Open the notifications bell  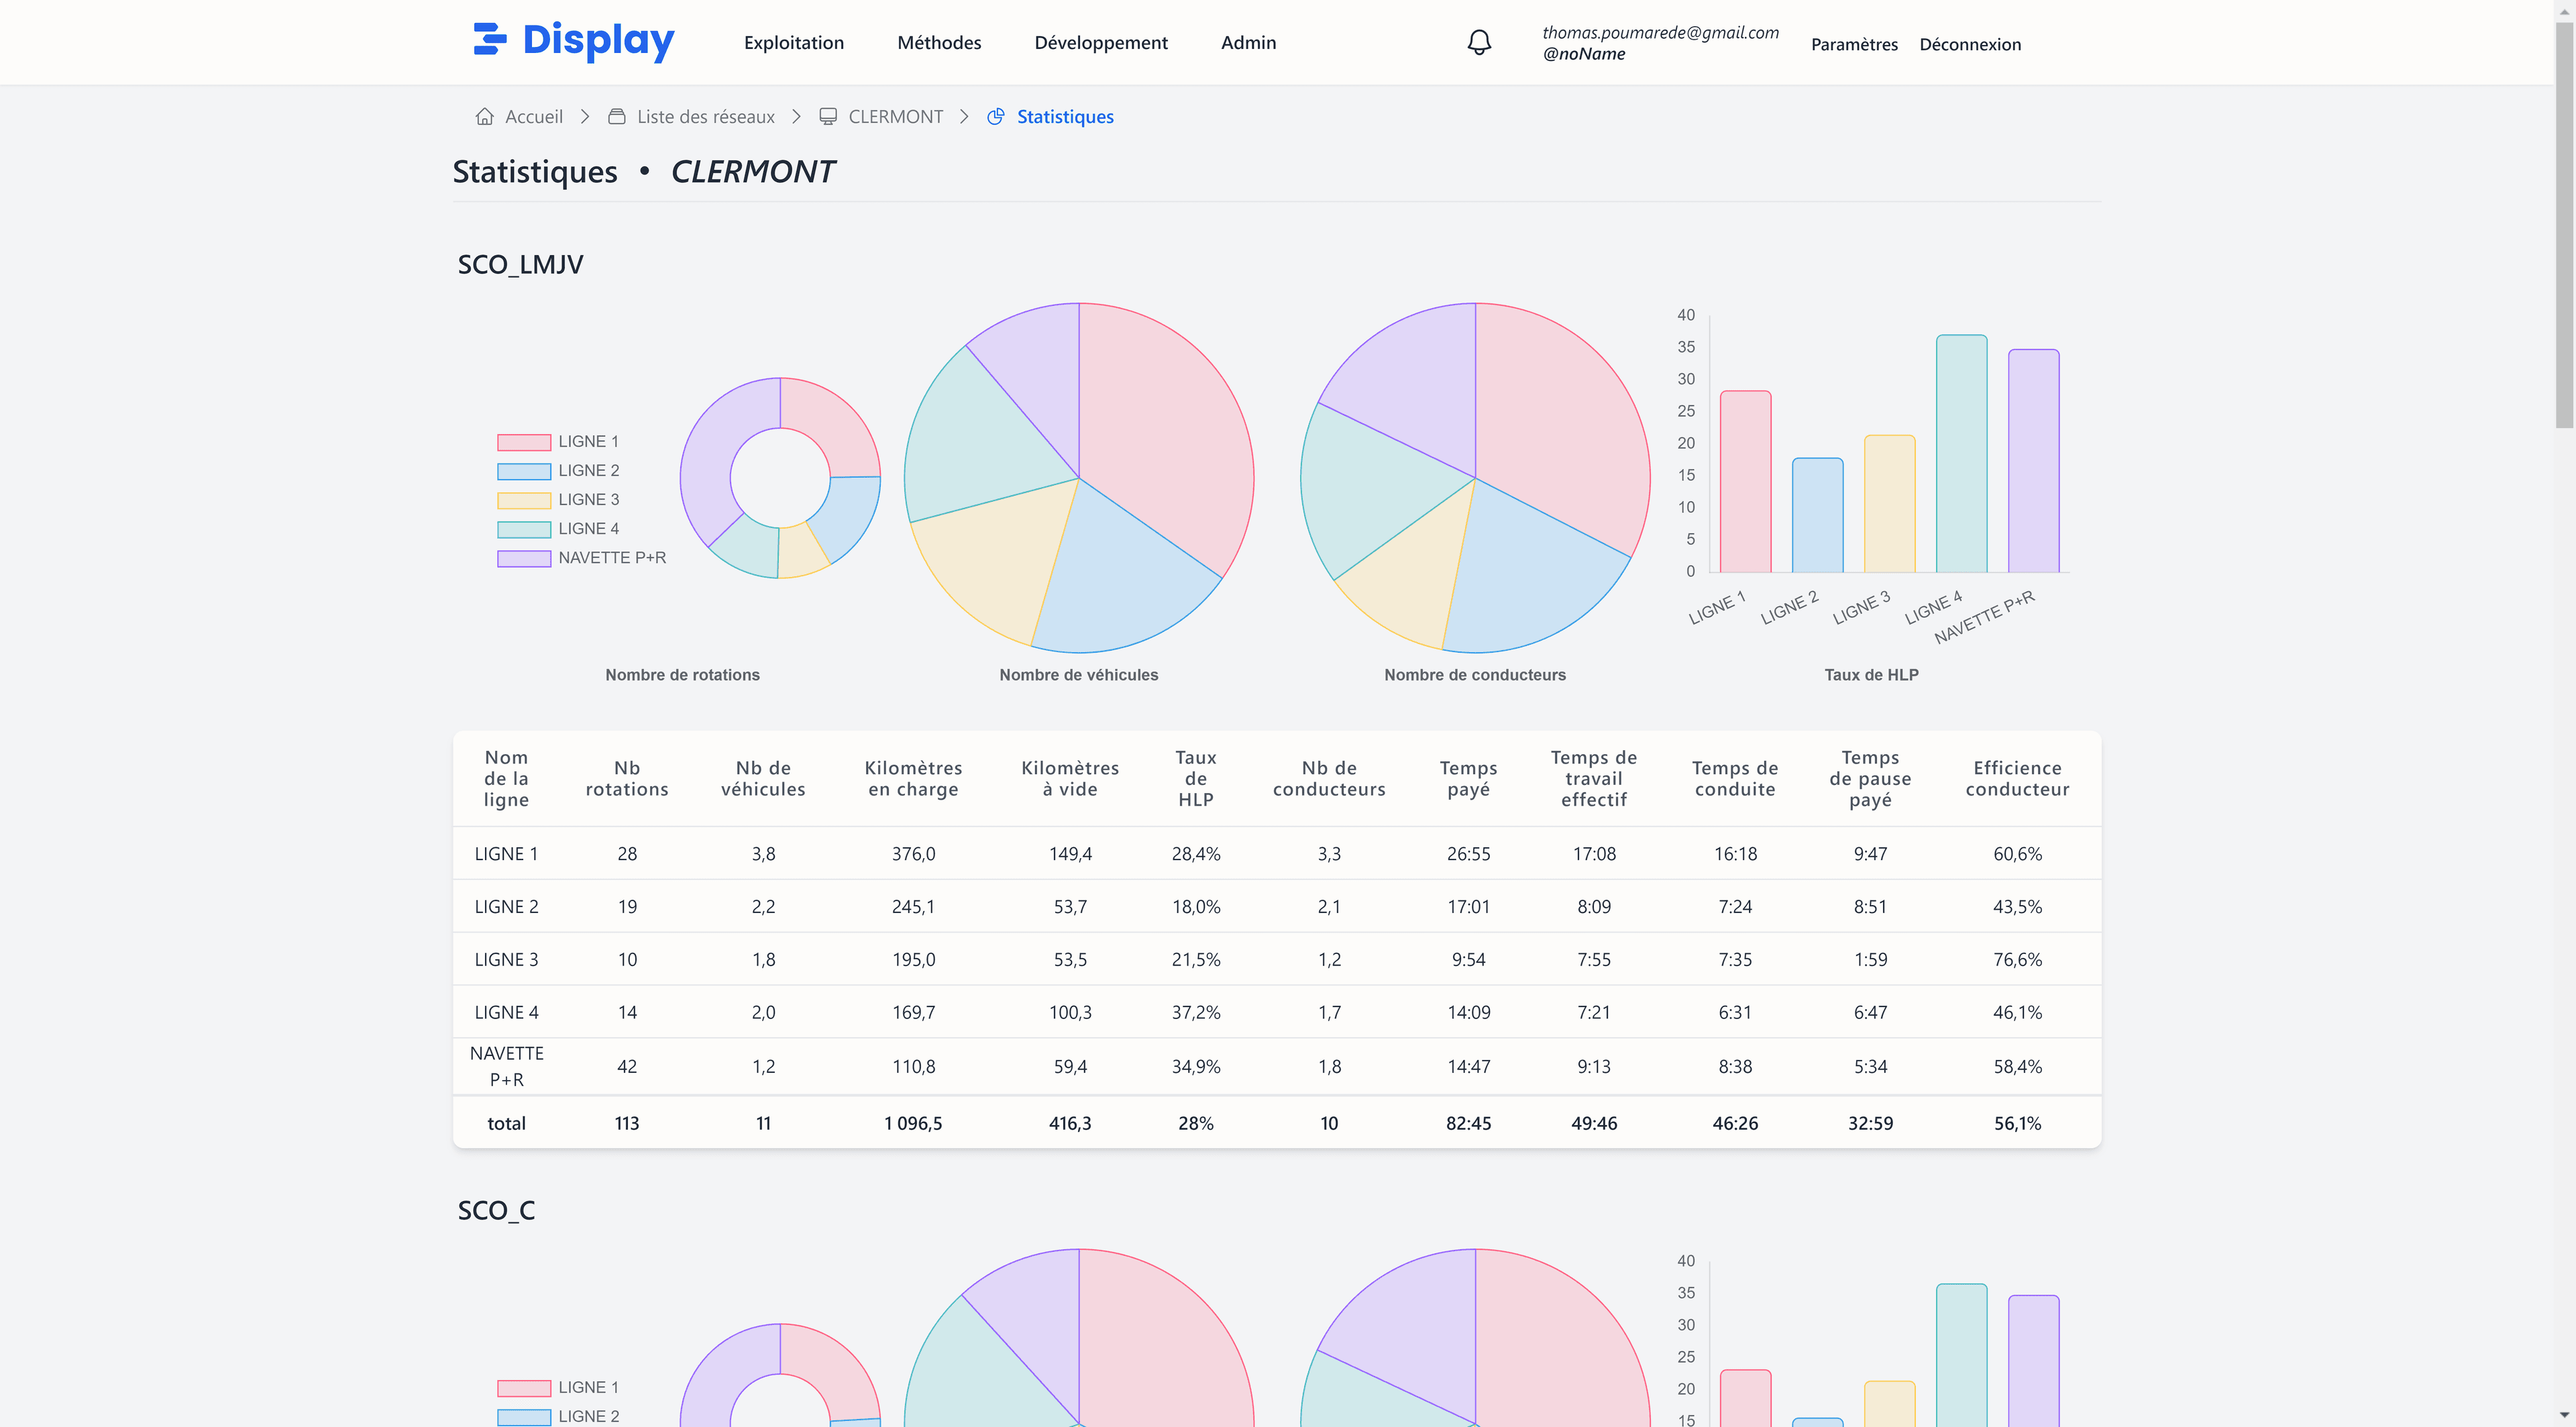click(1479, 42)
